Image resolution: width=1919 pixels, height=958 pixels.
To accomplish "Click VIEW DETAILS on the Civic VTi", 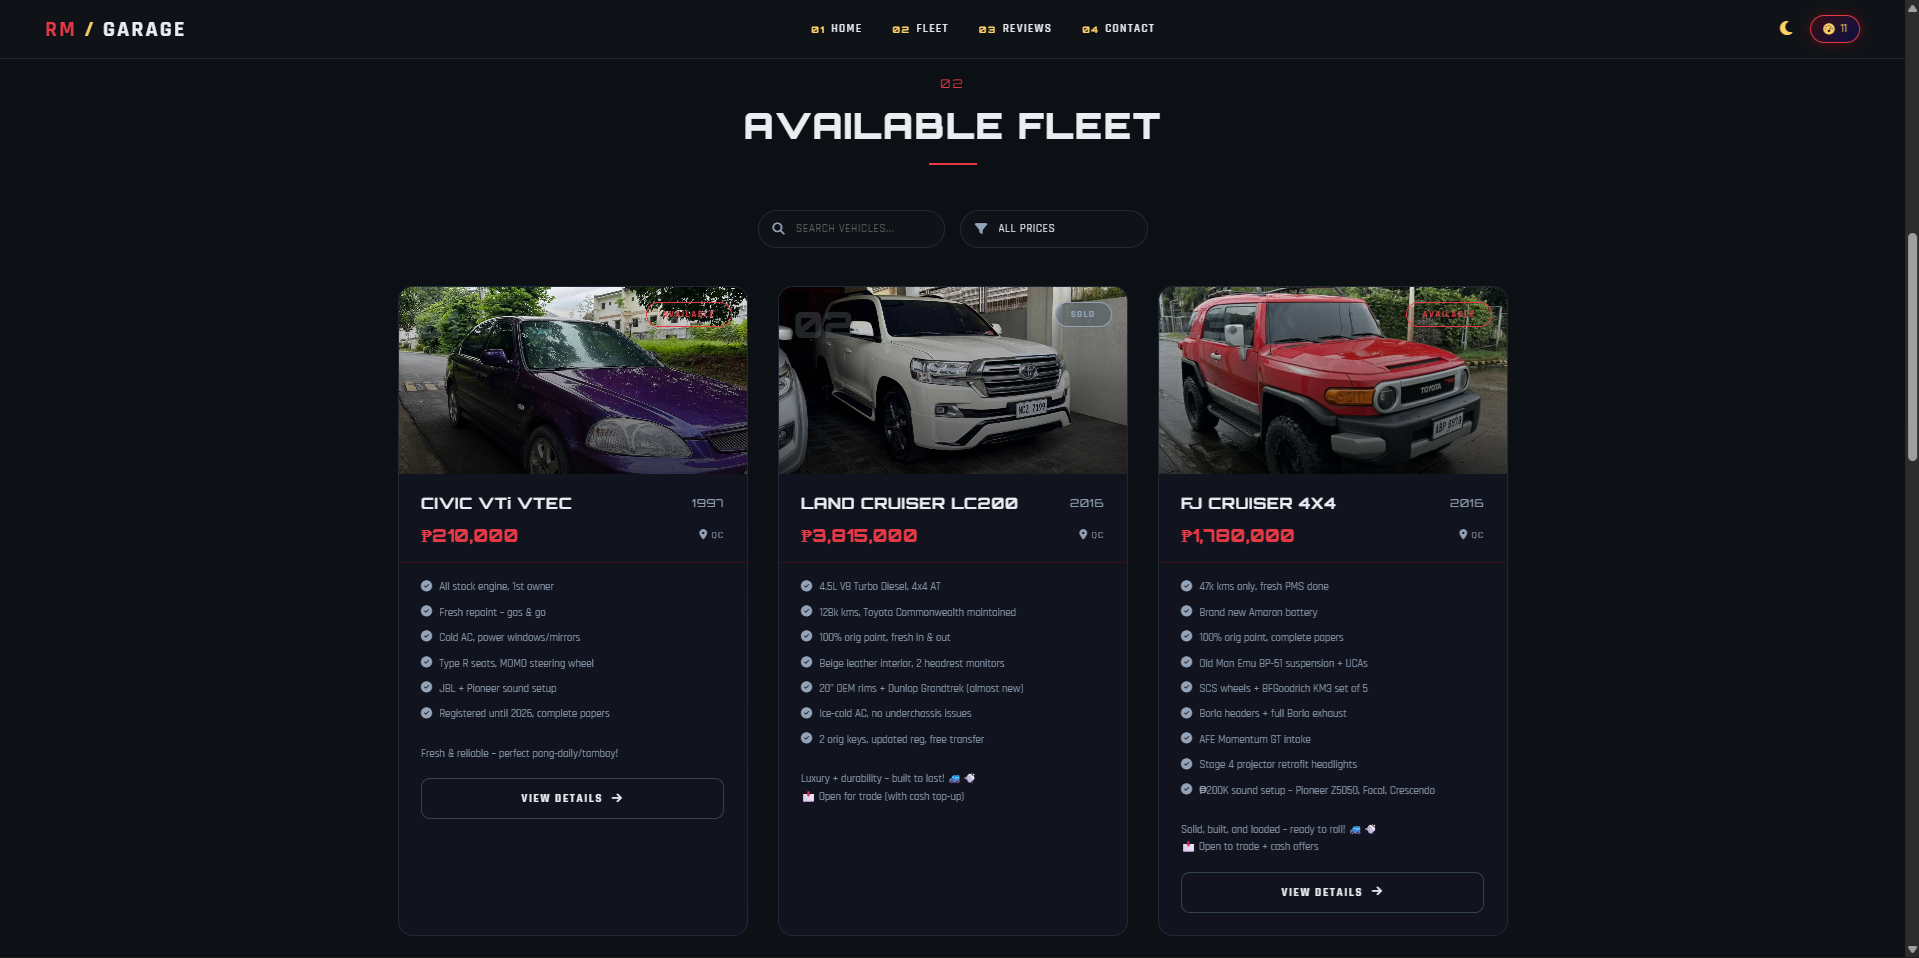I will pyautogui.click(x=572, y=798).
